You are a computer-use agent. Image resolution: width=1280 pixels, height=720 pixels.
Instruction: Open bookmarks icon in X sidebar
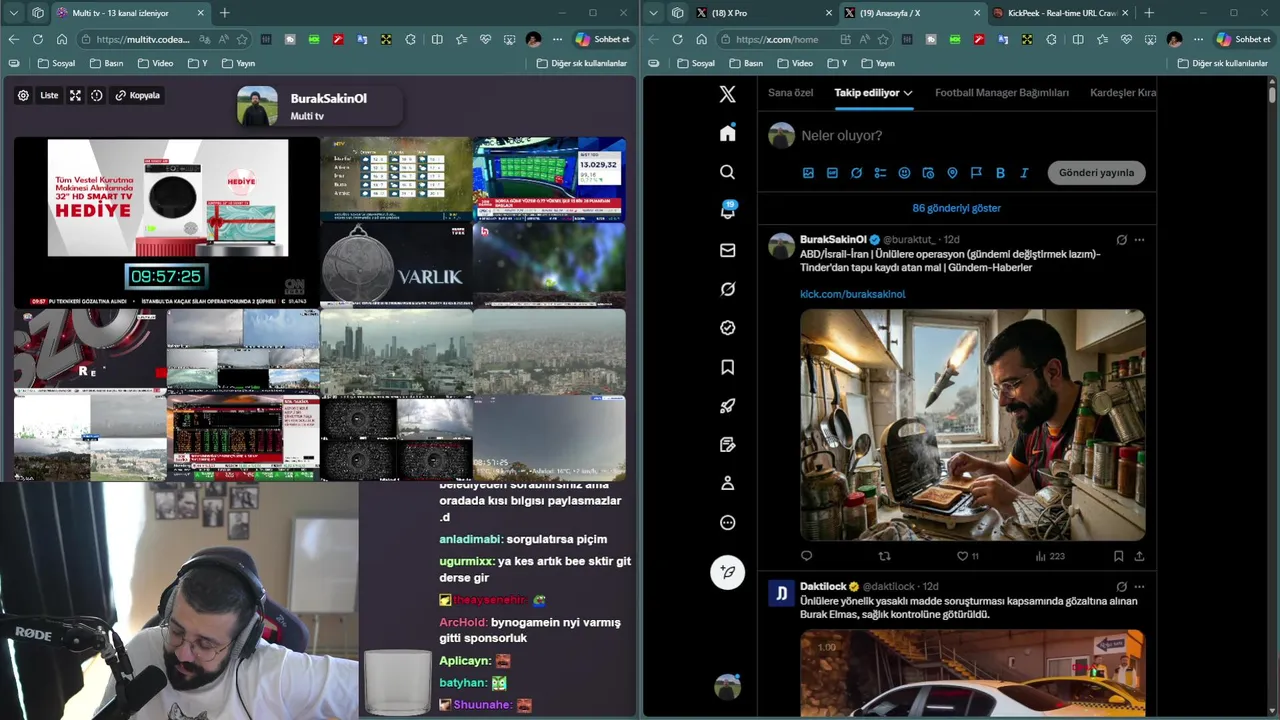[x=727, y=367]
